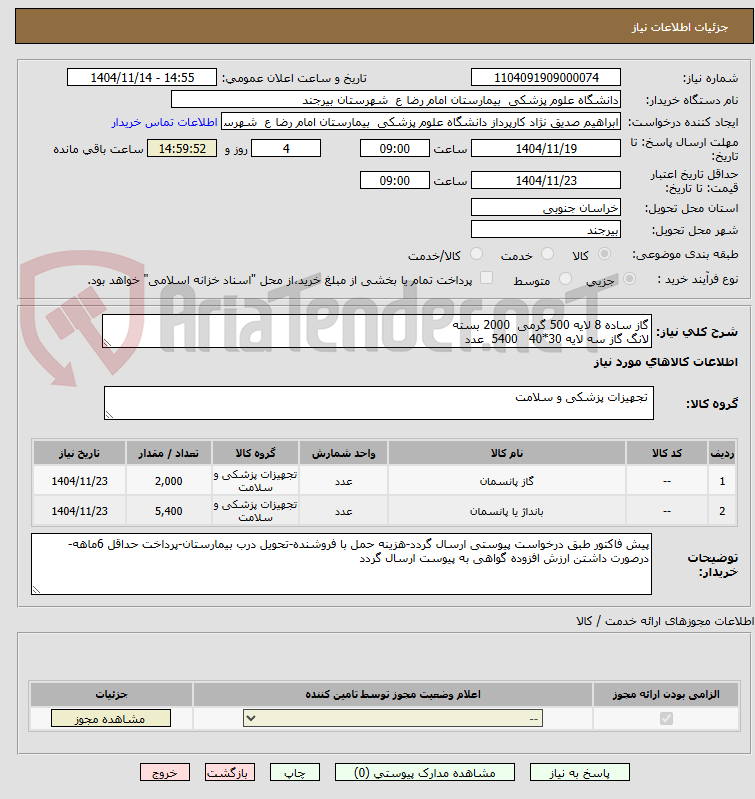
Task: Click the row number 2 cell of بانداژ یا پانسمان
Action: pos(722,511)
